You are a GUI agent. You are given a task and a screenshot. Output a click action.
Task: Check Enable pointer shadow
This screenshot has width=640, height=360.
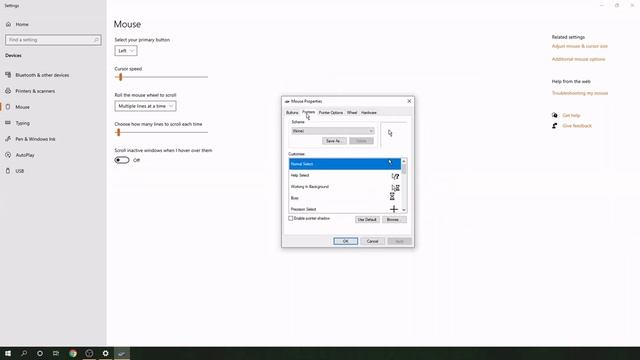(291, 218)
